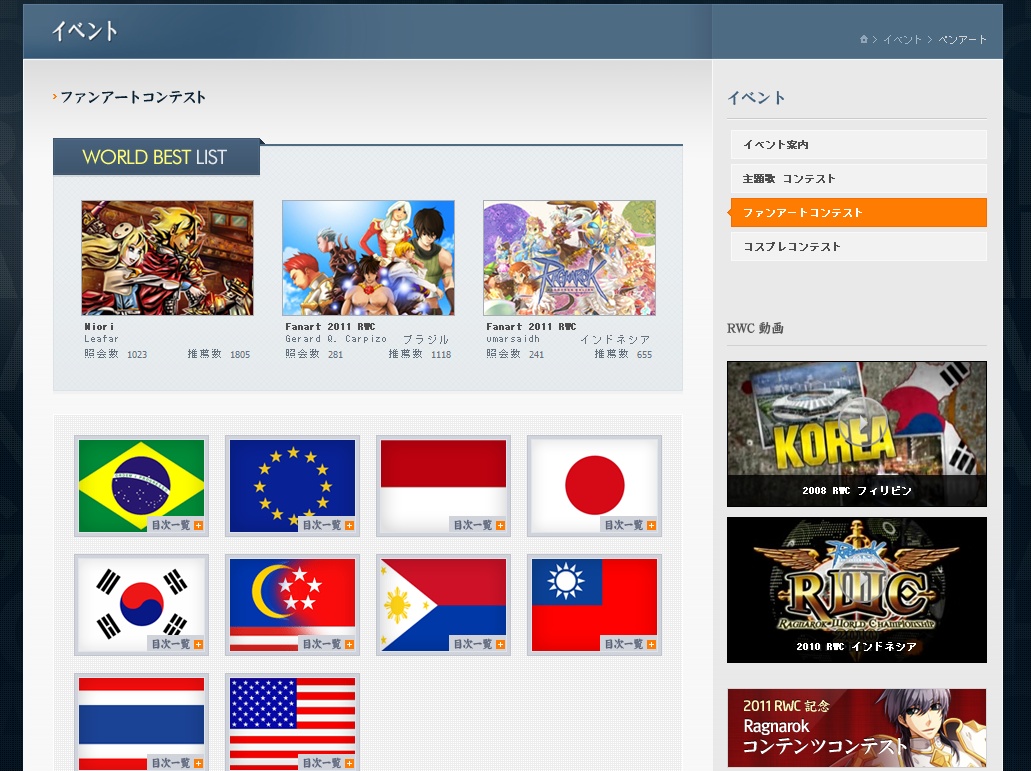Open 目次一覧 on the Malaysia-Singapore flag
Screen dimensions: 1031x771
coord(327,644)
